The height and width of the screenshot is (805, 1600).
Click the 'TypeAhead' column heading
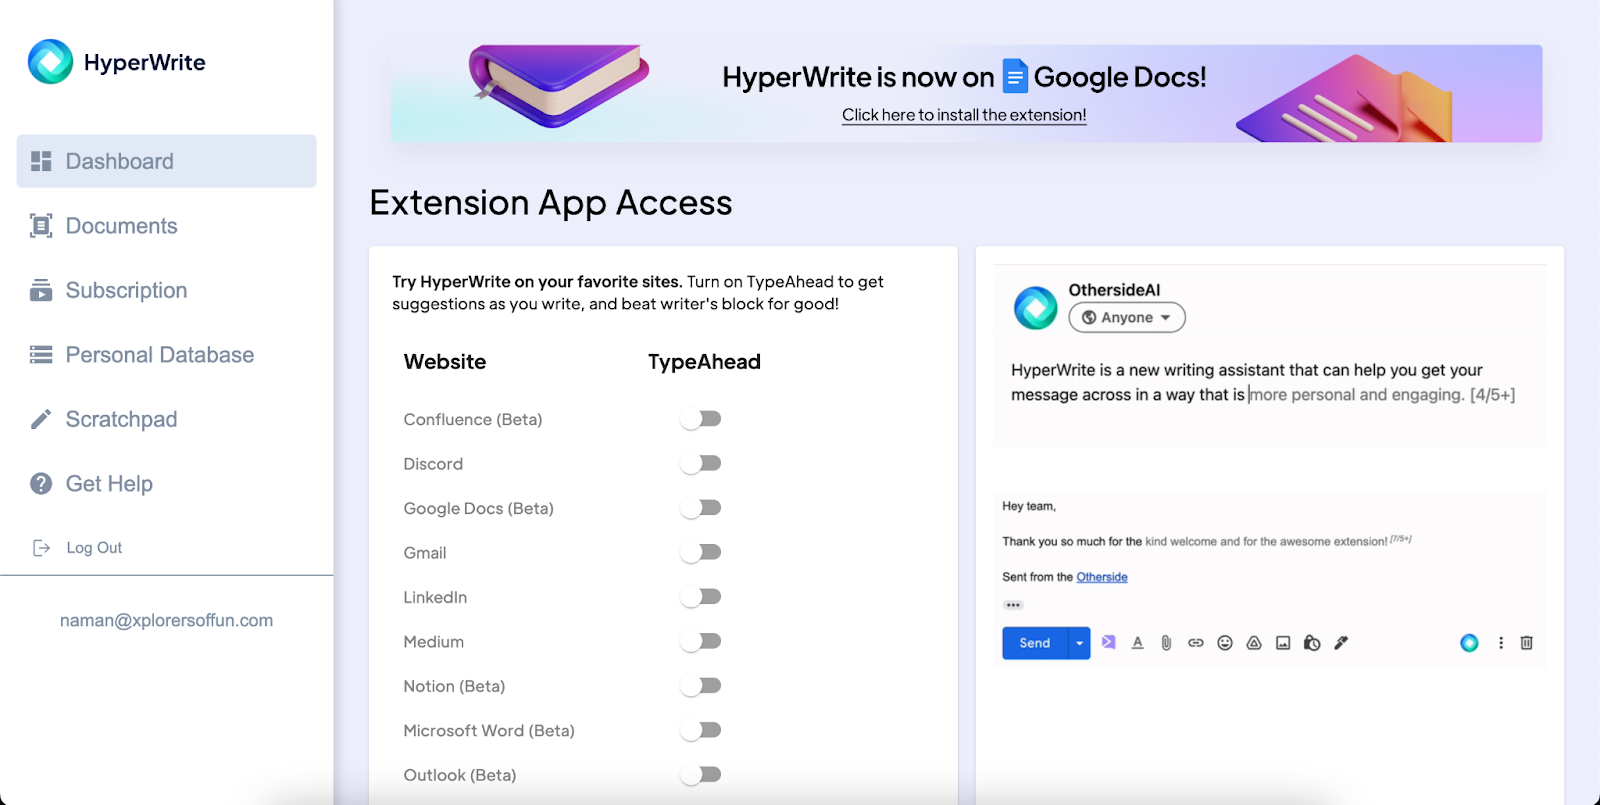click(x=704, y=362)
